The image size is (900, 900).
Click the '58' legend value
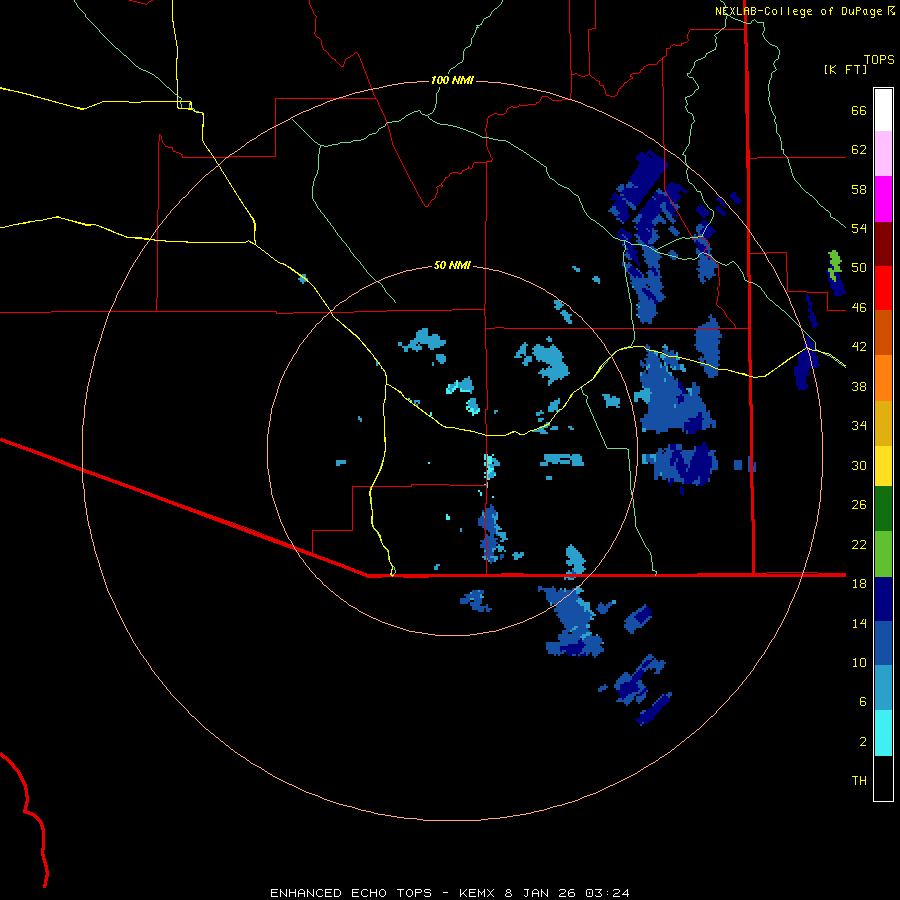pos(859,189)
